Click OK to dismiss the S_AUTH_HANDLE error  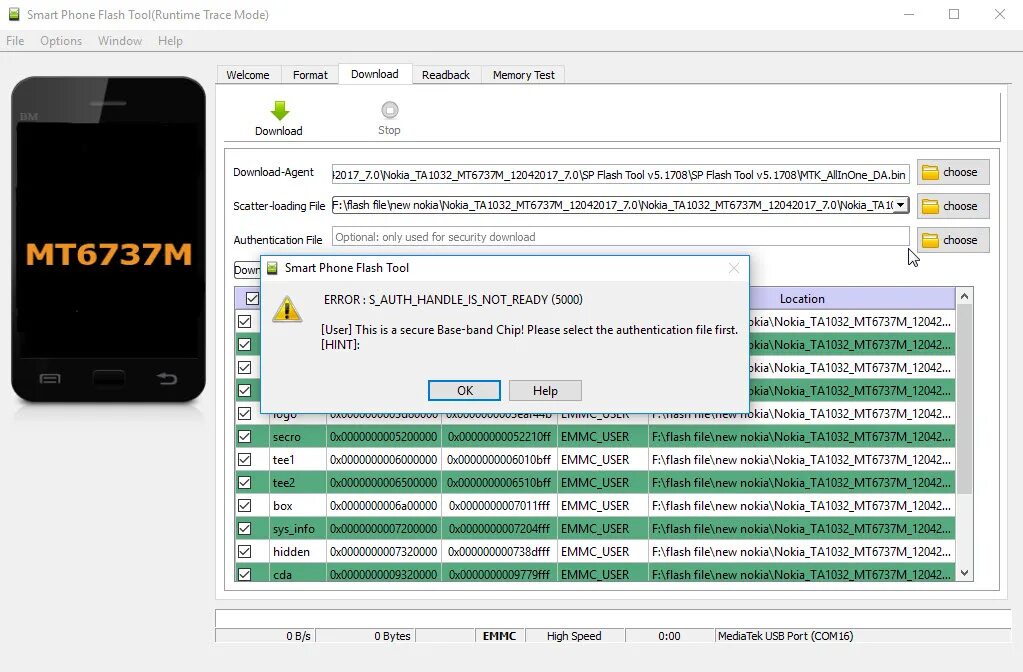[463, 390]
